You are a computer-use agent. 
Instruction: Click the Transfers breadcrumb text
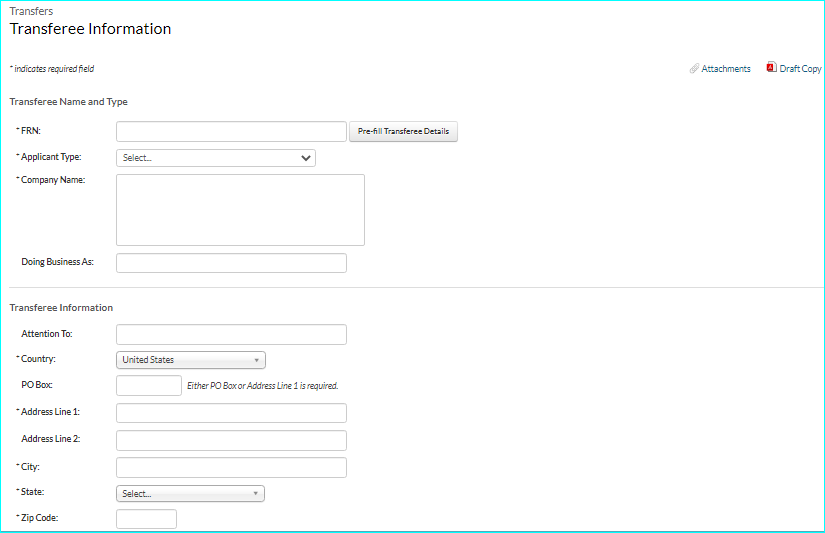[x=31, y=11]
